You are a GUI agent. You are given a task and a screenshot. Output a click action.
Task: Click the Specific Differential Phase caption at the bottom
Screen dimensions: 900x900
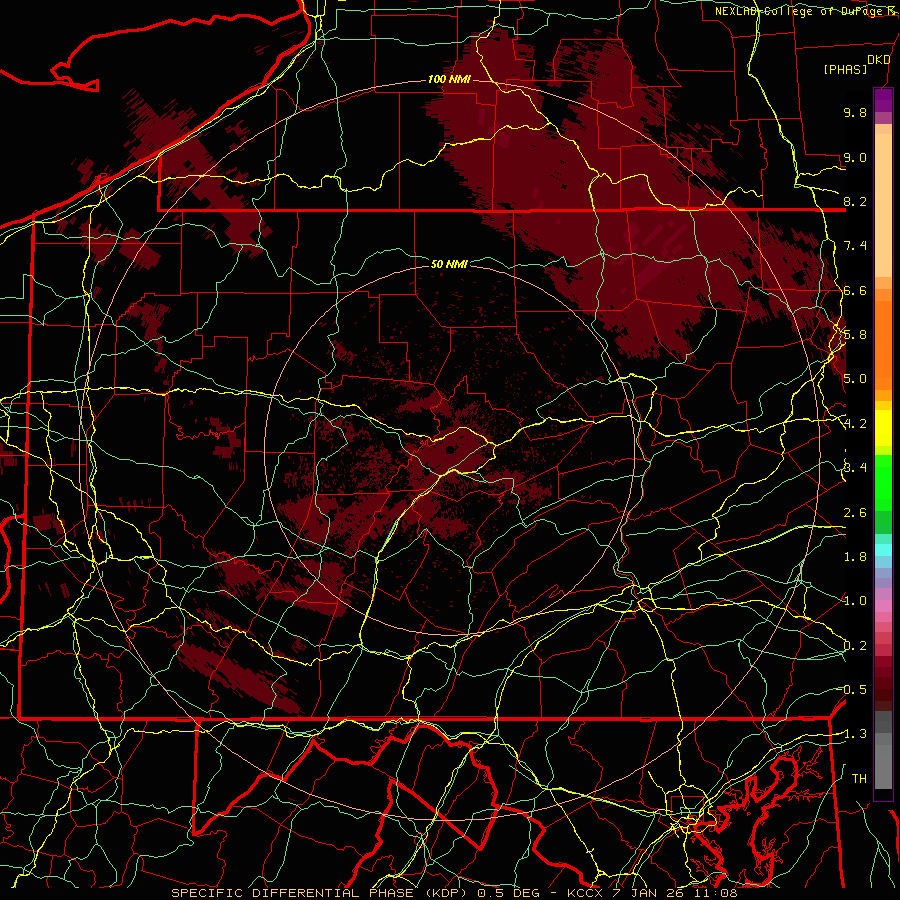coord(454,893)
